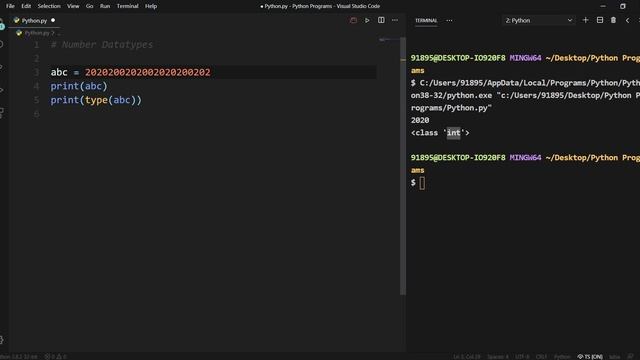The height and width of the screenshot is (360, 640).
Task: Kill the terminal with the trash icon
Action: point(613,20)
